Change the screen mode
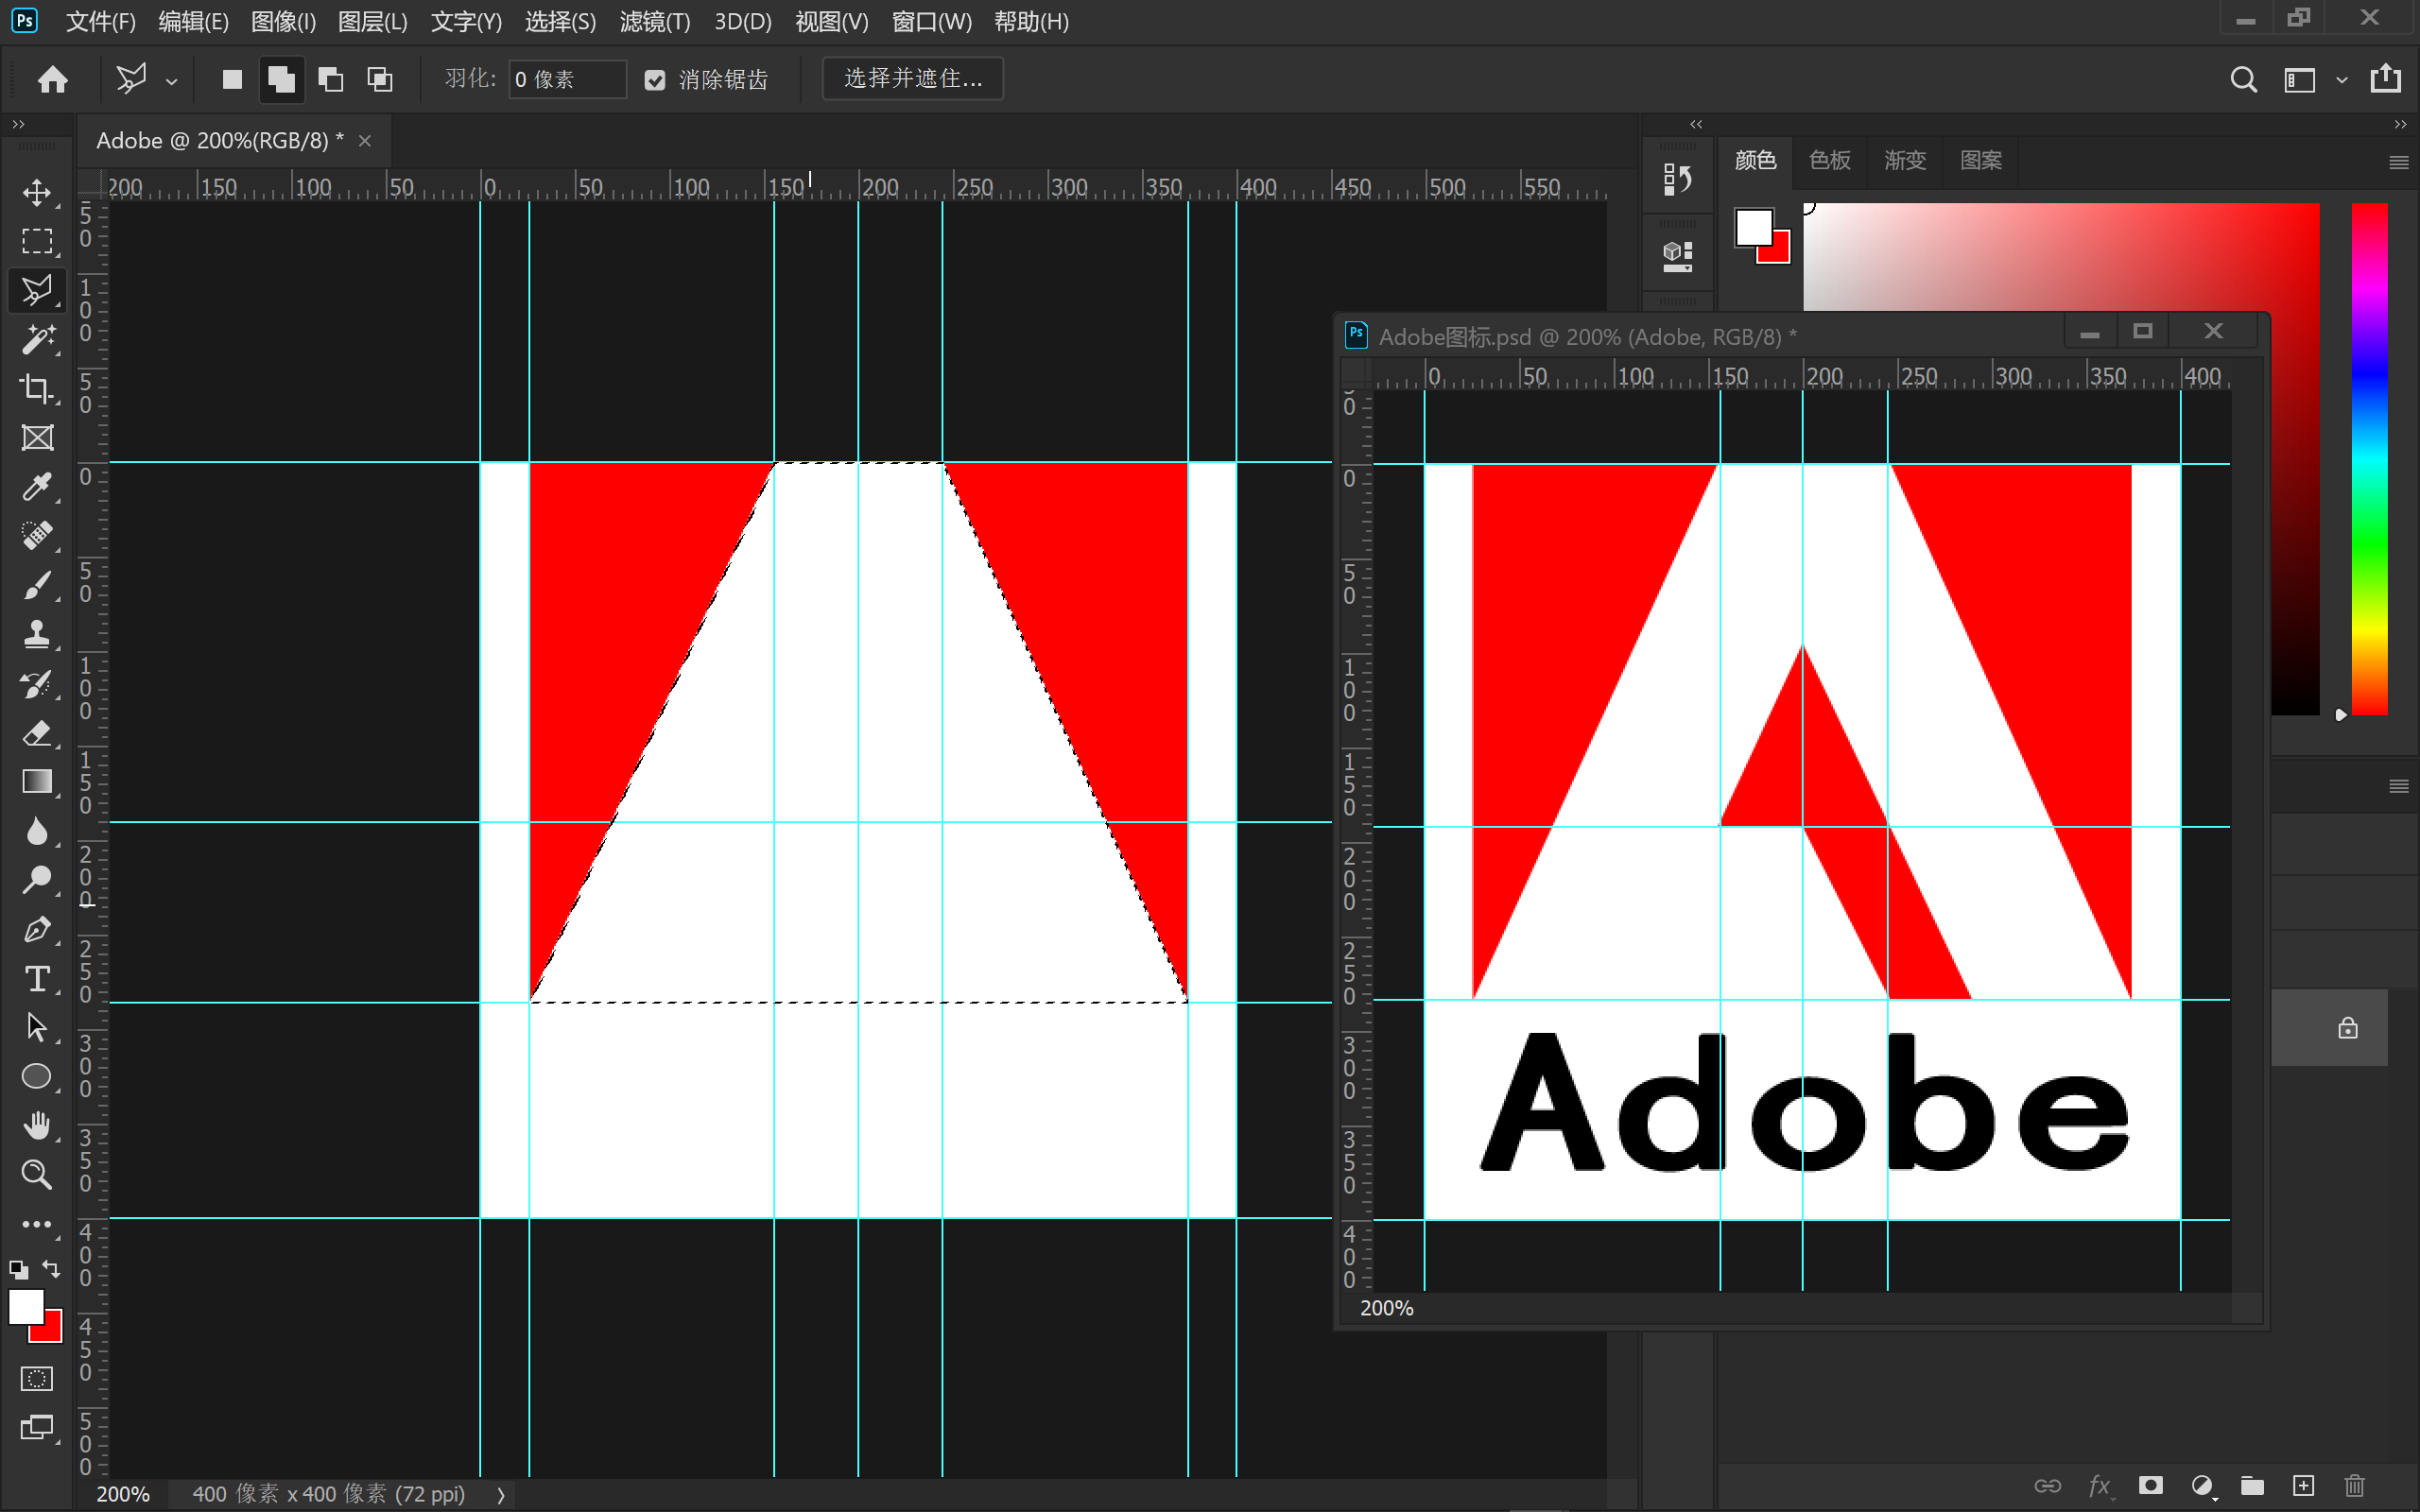Viewport: 2420px width, 1512px height. [x=37, y=1428]
